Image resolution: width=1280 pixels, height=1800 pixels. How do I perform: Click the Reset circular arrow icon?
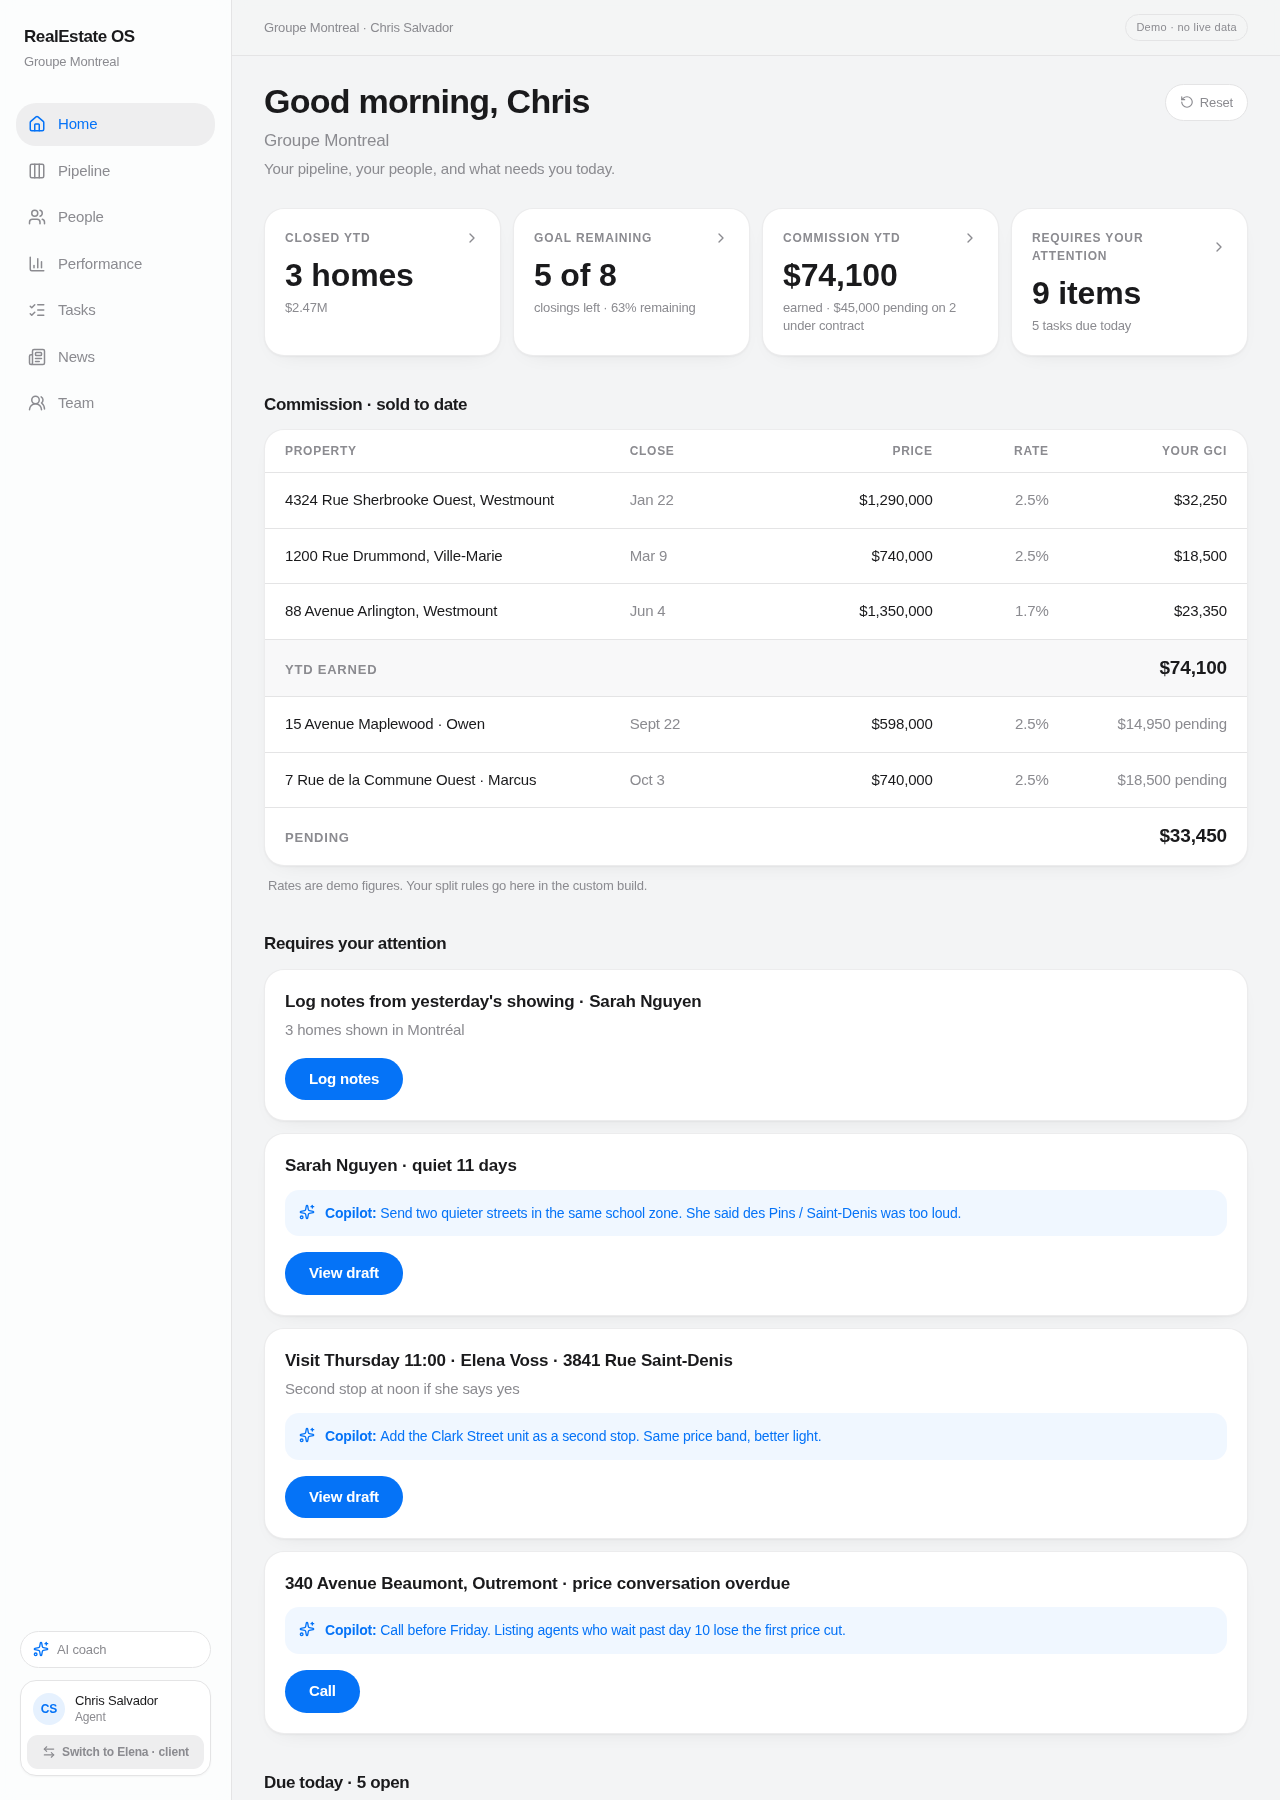(1187, 102)
